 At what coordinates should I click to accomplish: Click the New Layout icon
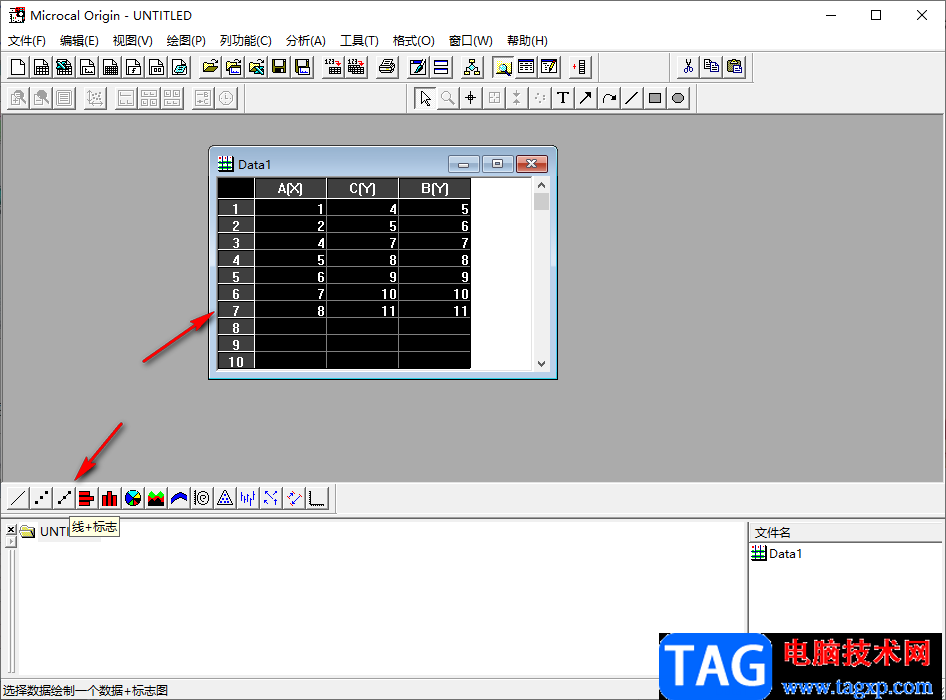pyautogui.click(x=156, y=67)
